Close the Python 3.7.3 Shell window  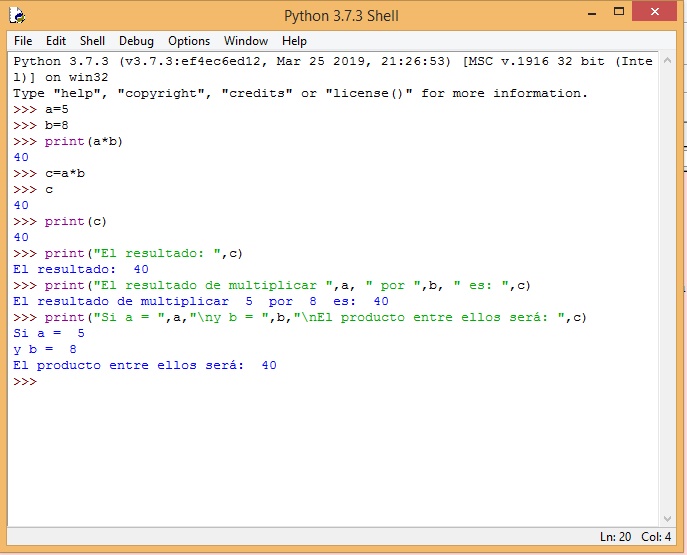[x=655, y=12]
